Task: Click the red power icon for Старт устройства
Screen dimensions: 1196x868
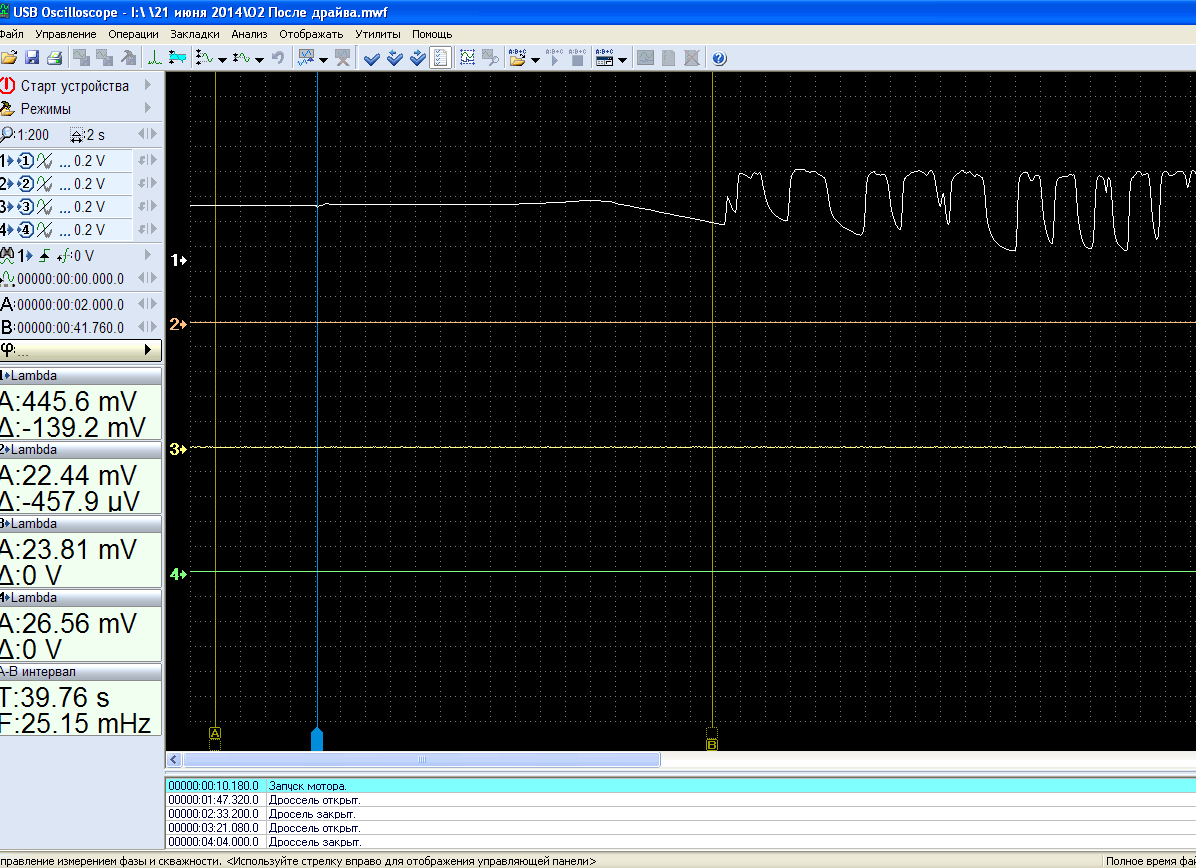Action: tap(9, 86)
